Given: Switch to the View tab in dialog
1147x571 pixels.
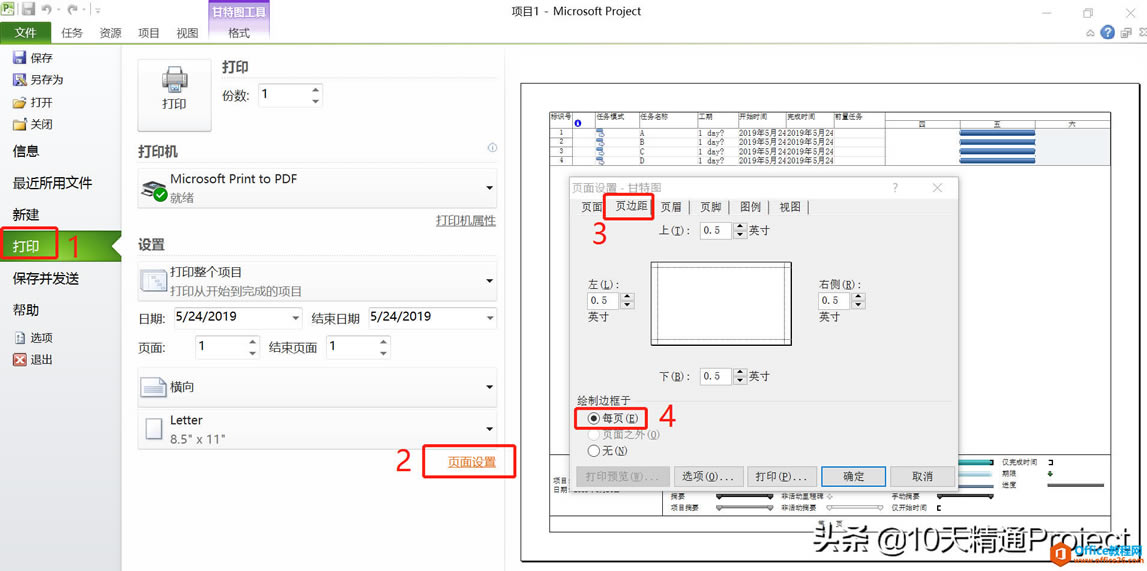Looking at the screenshot, I should click(x=790, y=207).
